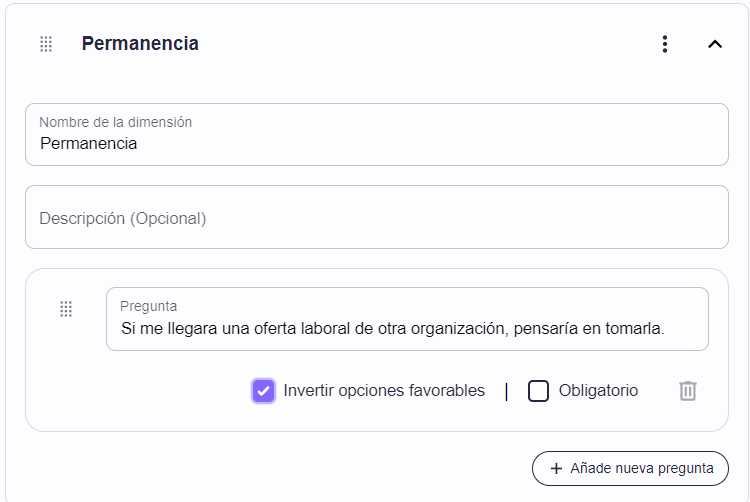750x502 pixels.
Task: Click the Permanencia header title
Action: [x=140, y=44]
